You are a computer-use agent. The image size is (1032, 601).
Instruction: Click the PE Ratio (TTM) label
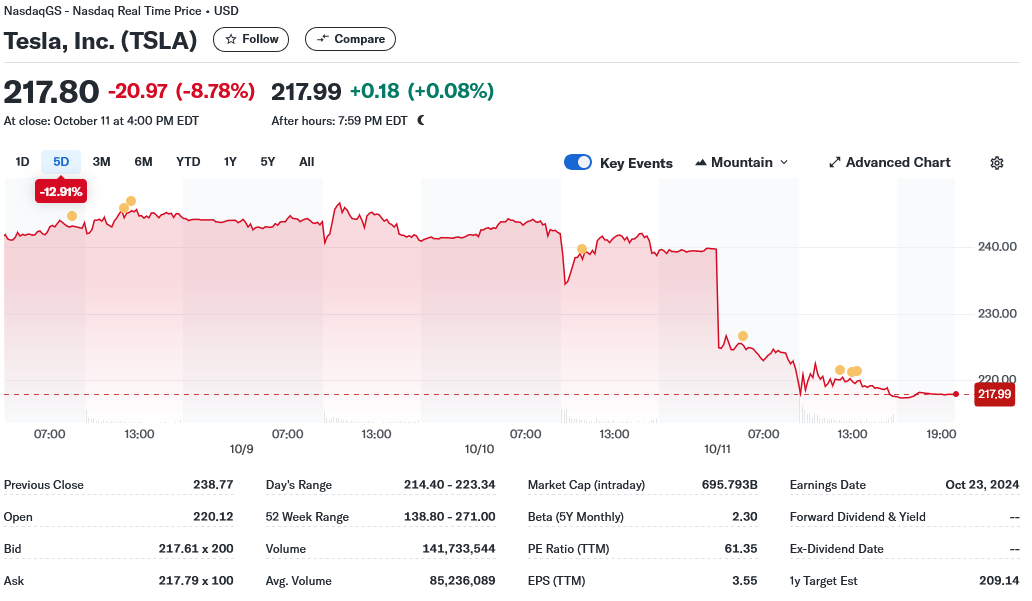pos(569,549)
